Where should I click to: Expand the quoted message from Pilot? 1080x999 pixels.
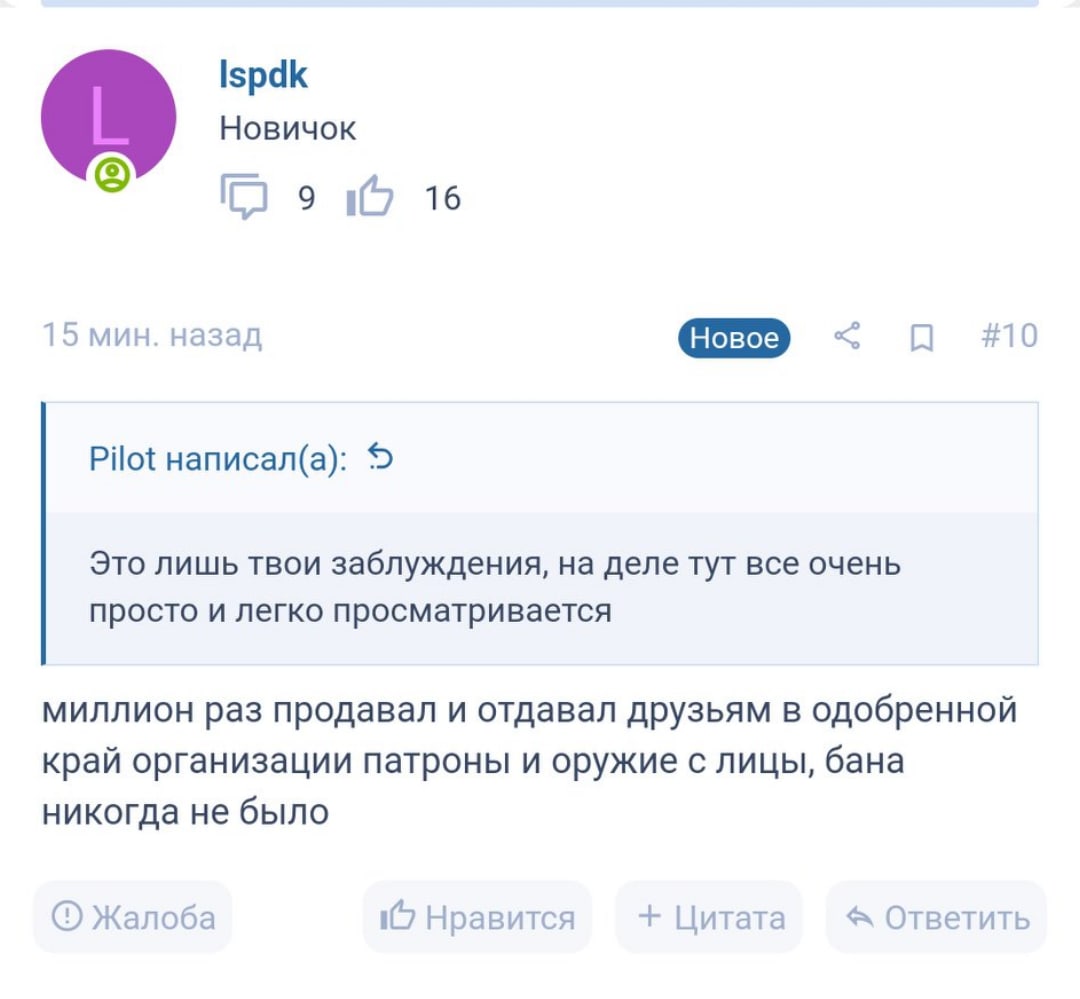(540, 587)
